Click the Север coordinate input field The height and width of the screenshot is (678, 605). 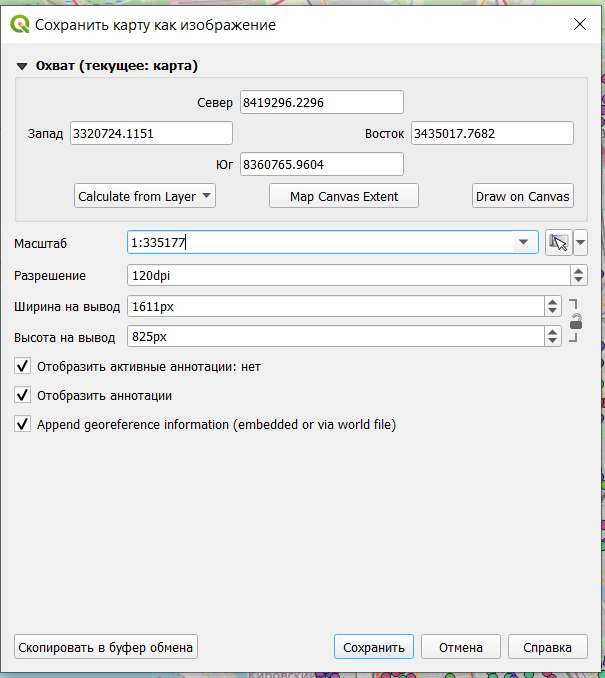tap(321, 103)
